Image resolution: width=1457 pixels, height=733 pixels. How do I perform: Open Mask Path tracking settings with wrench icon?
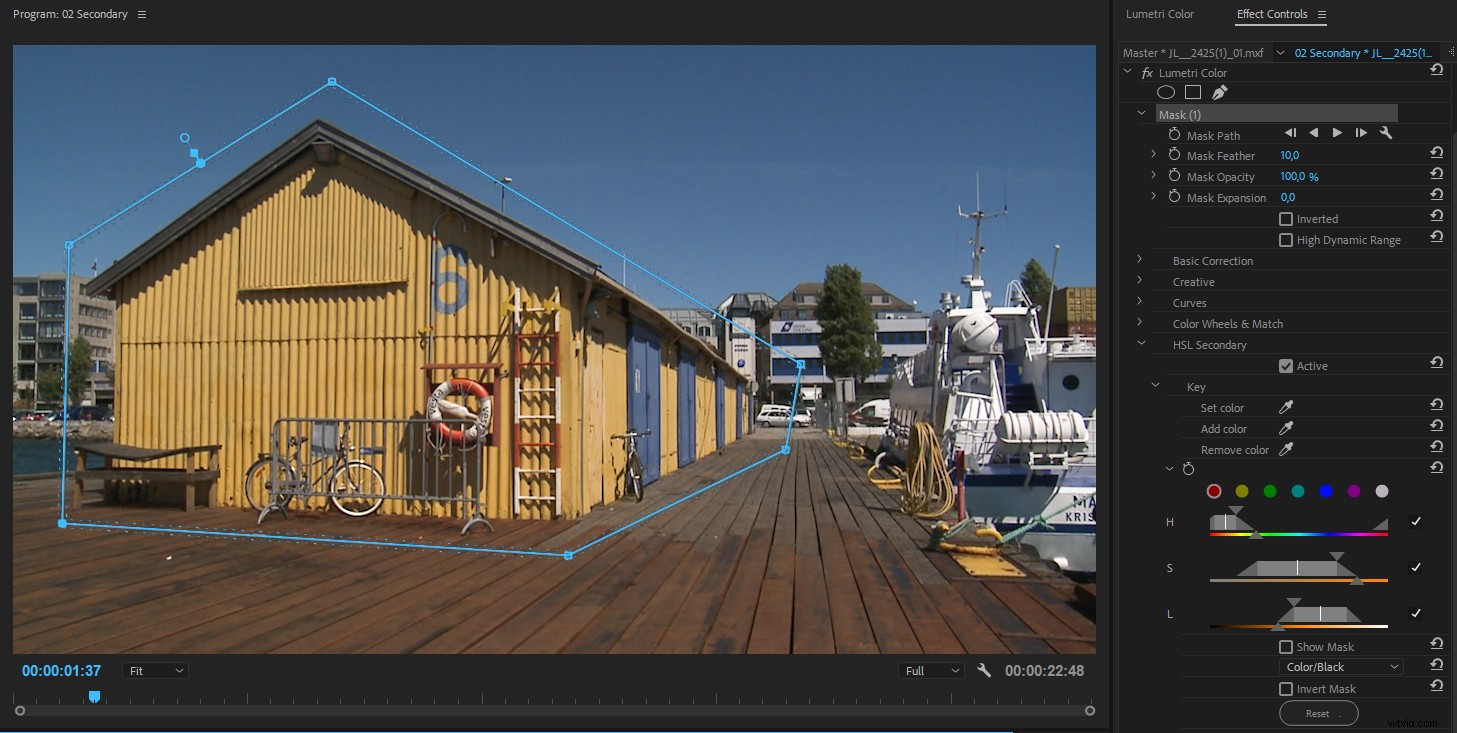[1386, 132]
